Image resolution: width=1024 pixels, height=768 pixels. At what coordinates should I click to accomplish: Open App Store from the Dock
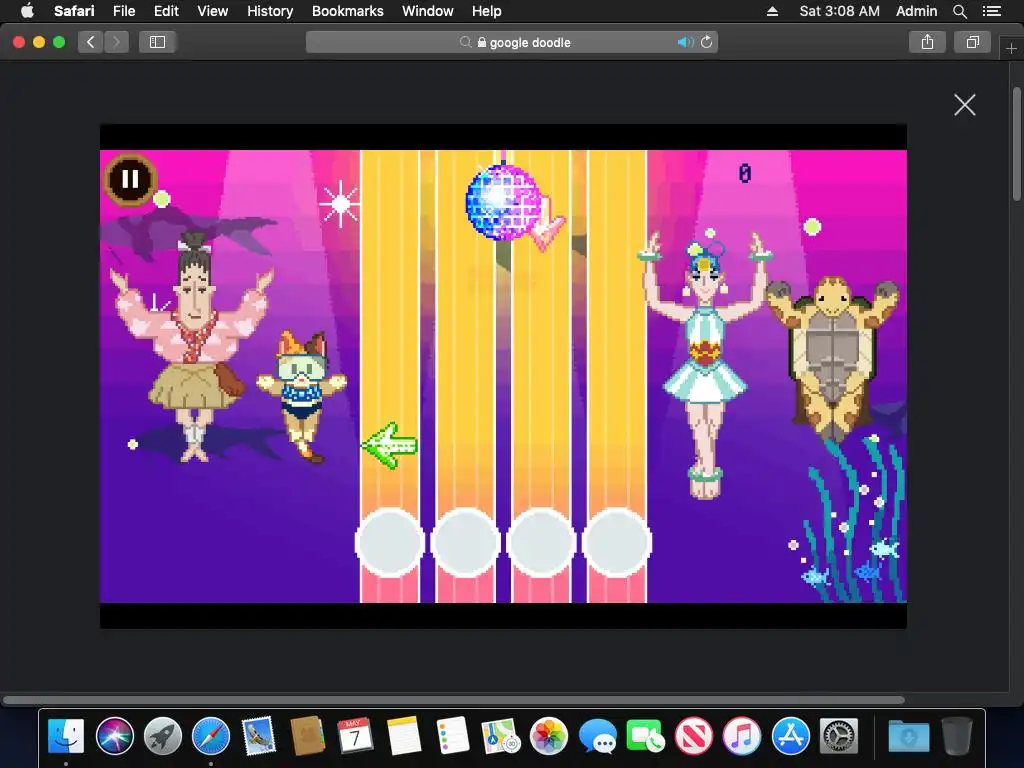[790, 736]
